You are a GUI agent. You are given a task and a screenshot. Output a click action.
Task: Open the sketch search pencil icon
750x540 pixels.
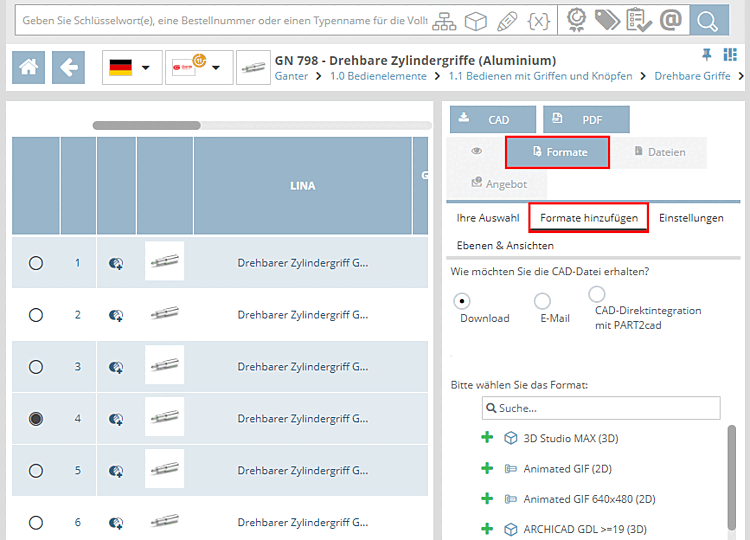(x=507, y=21)
